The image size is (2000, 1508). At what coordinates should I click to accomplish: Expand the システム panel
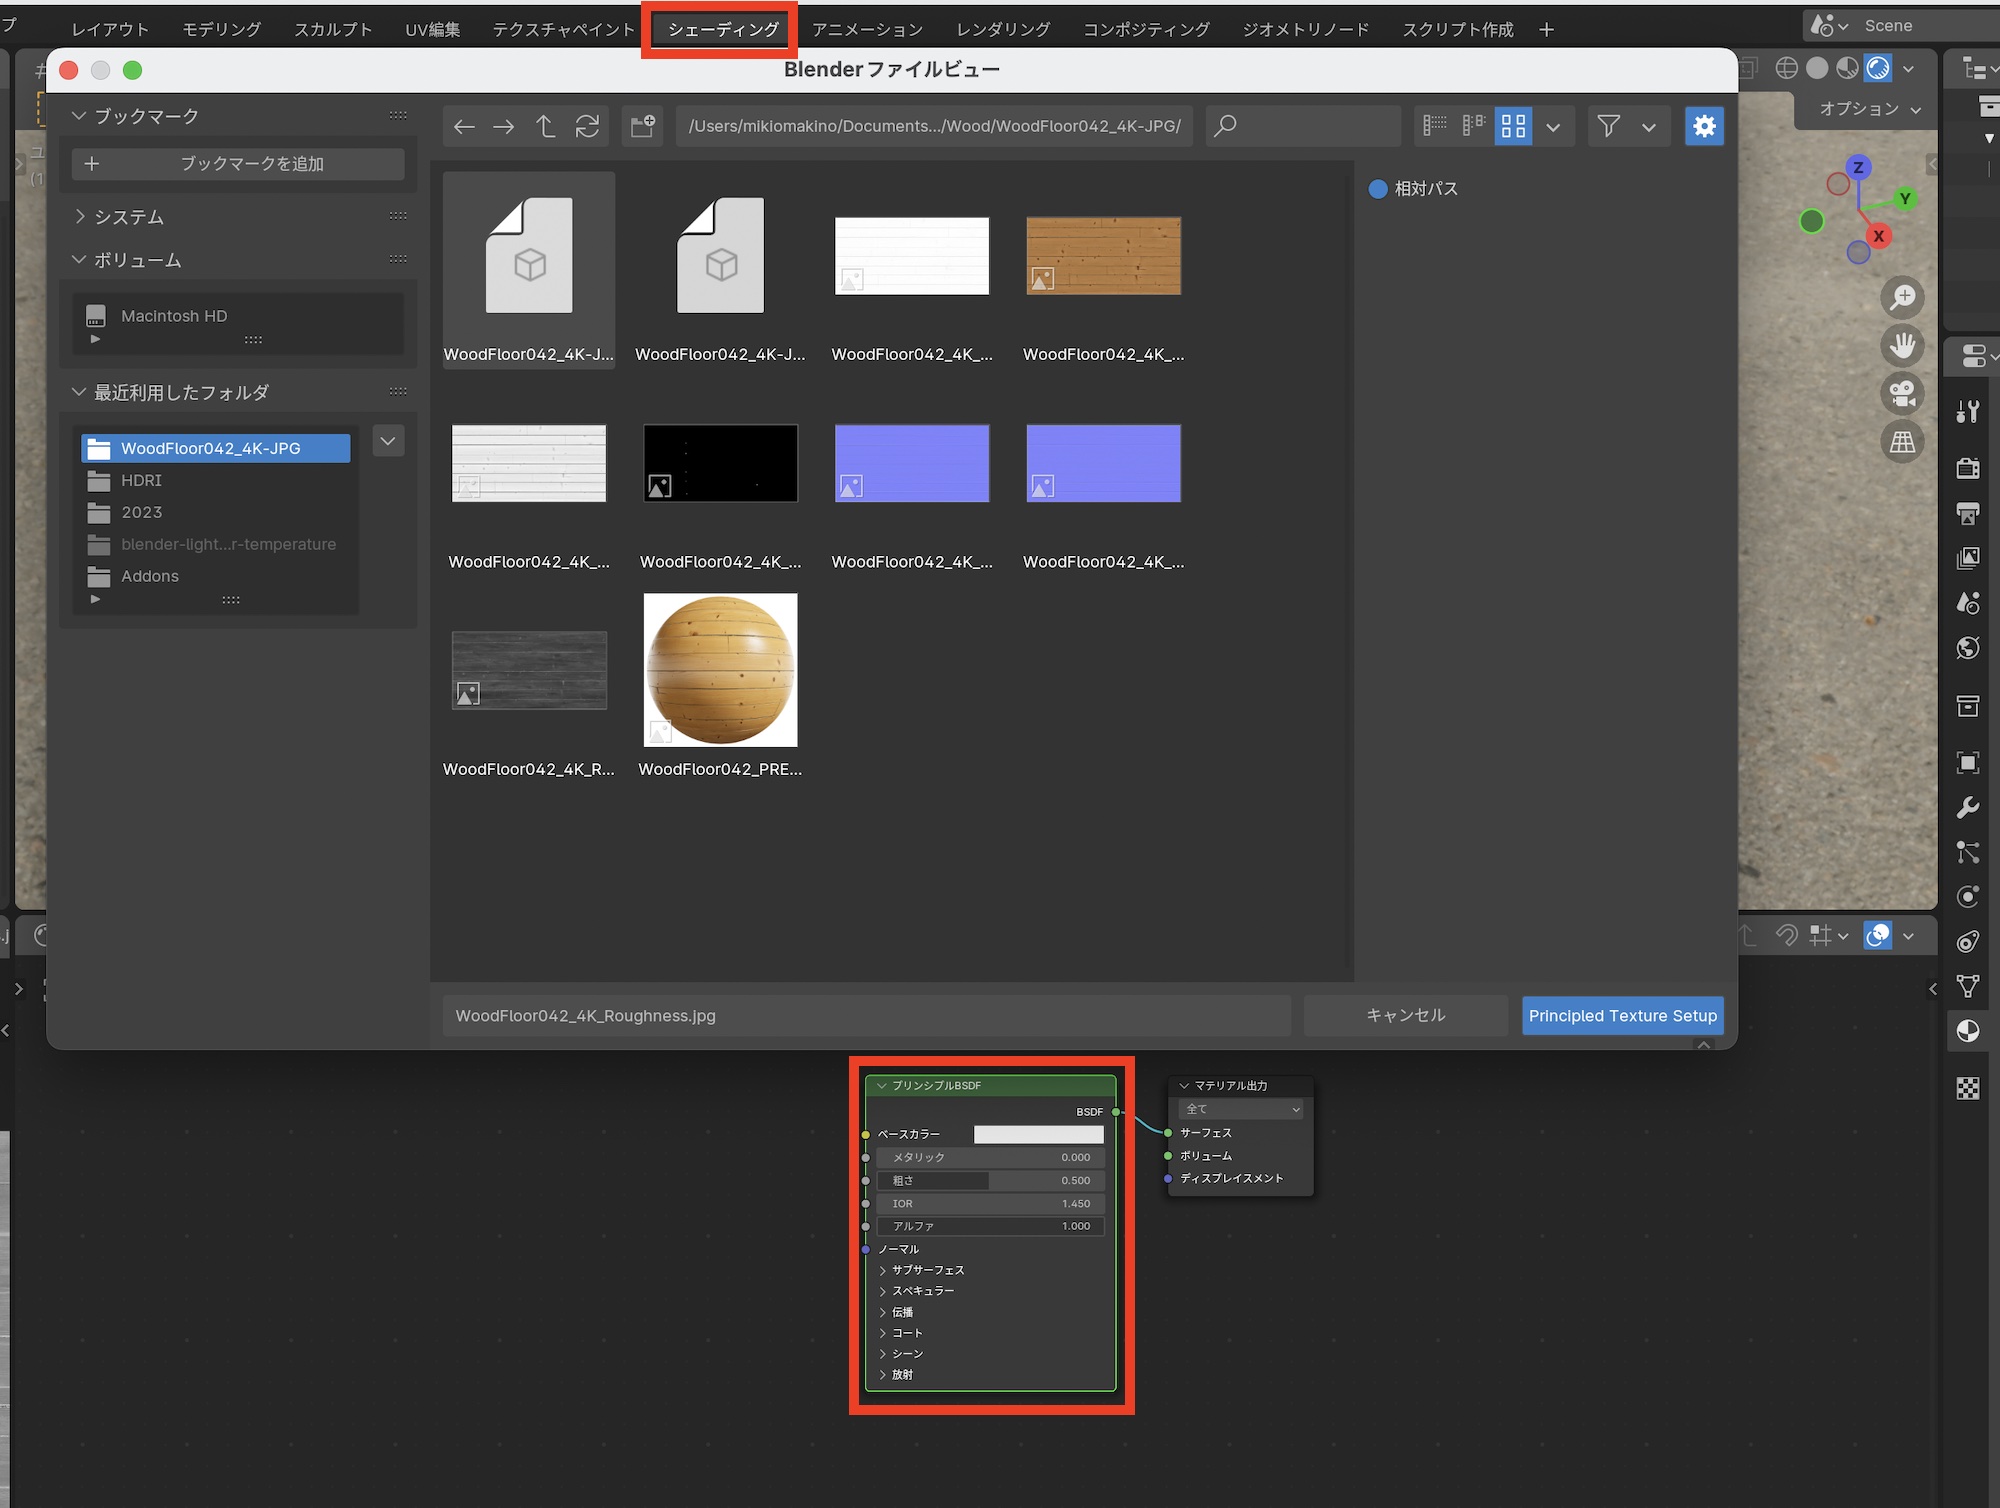pos(81,217)
